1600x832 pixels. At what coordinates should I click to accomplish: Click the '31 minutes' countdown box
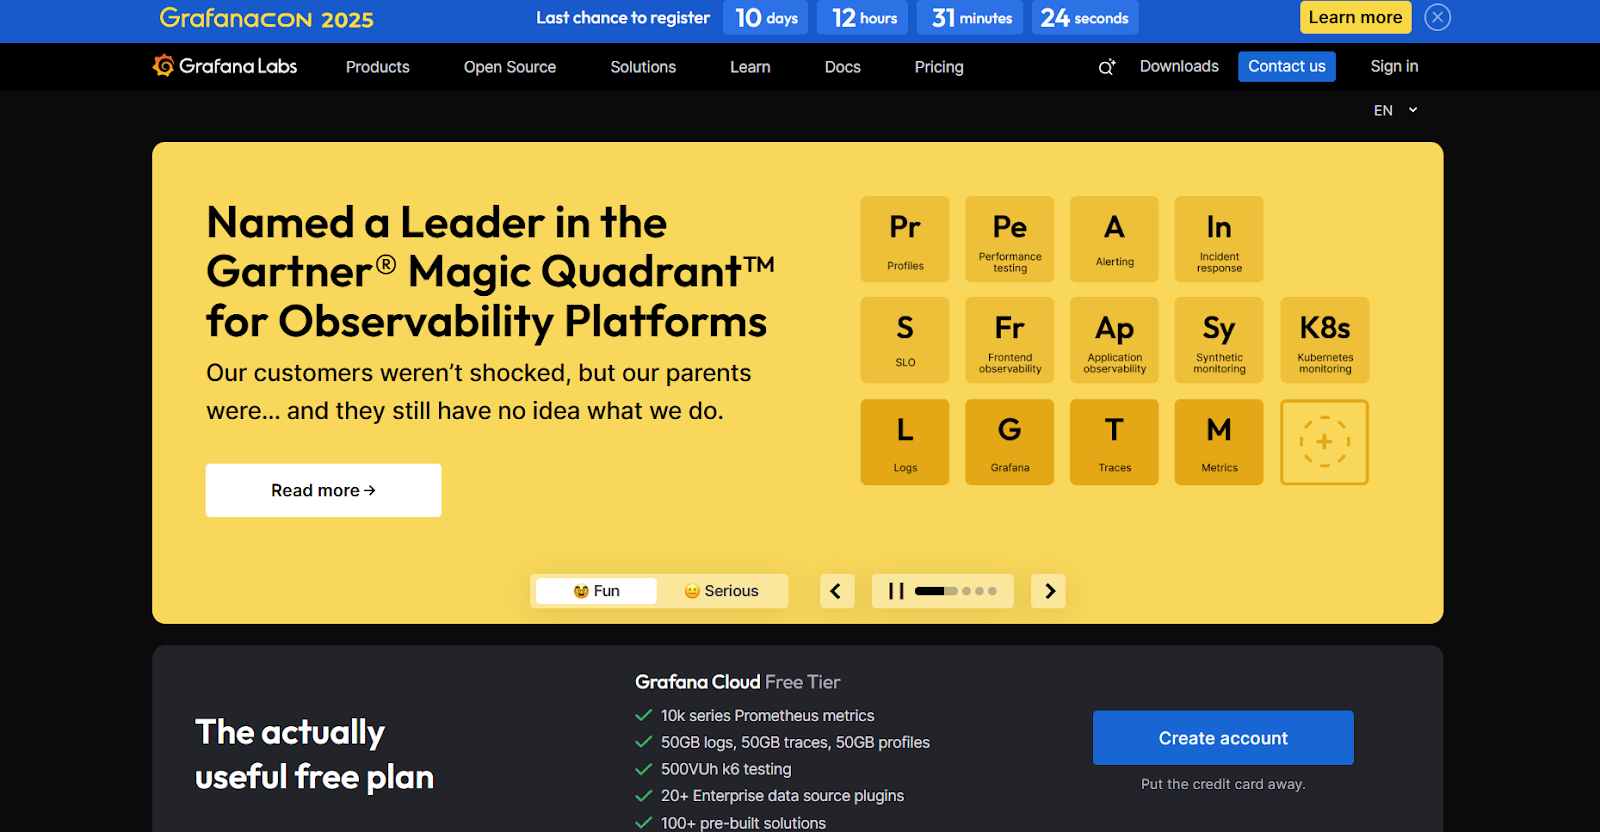pyautogui.click(x=970, y=17)
